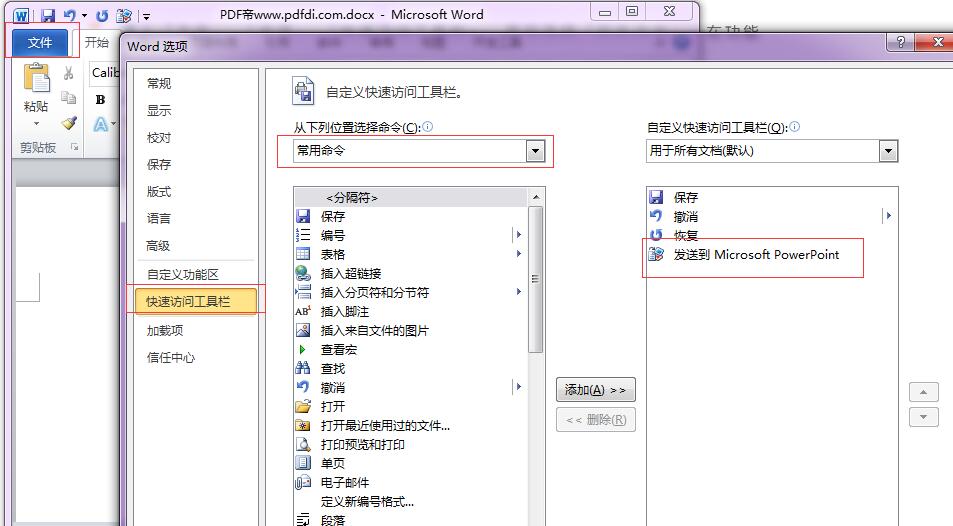
Task: Select 快速访问工具栏 in options sidebar
Action: click(196, 301)
